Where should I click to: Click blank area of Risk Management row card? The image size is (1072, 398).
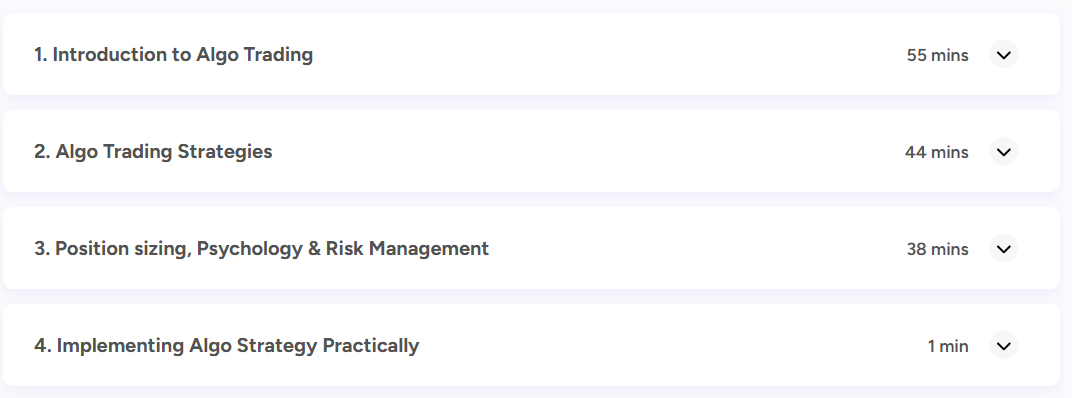[x=697, y=249]
